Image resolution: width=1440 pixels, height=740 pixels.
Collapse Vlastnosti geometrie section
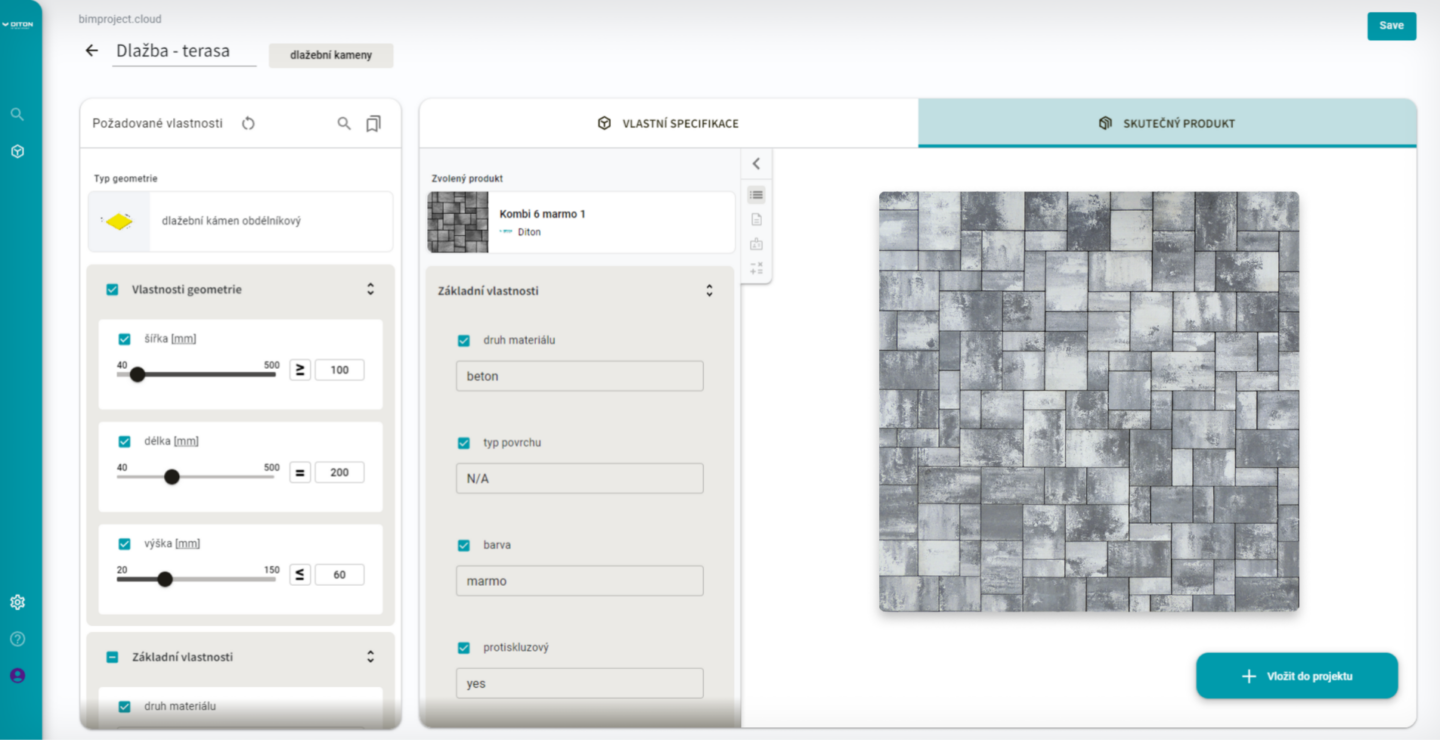(x=370, y=289)
